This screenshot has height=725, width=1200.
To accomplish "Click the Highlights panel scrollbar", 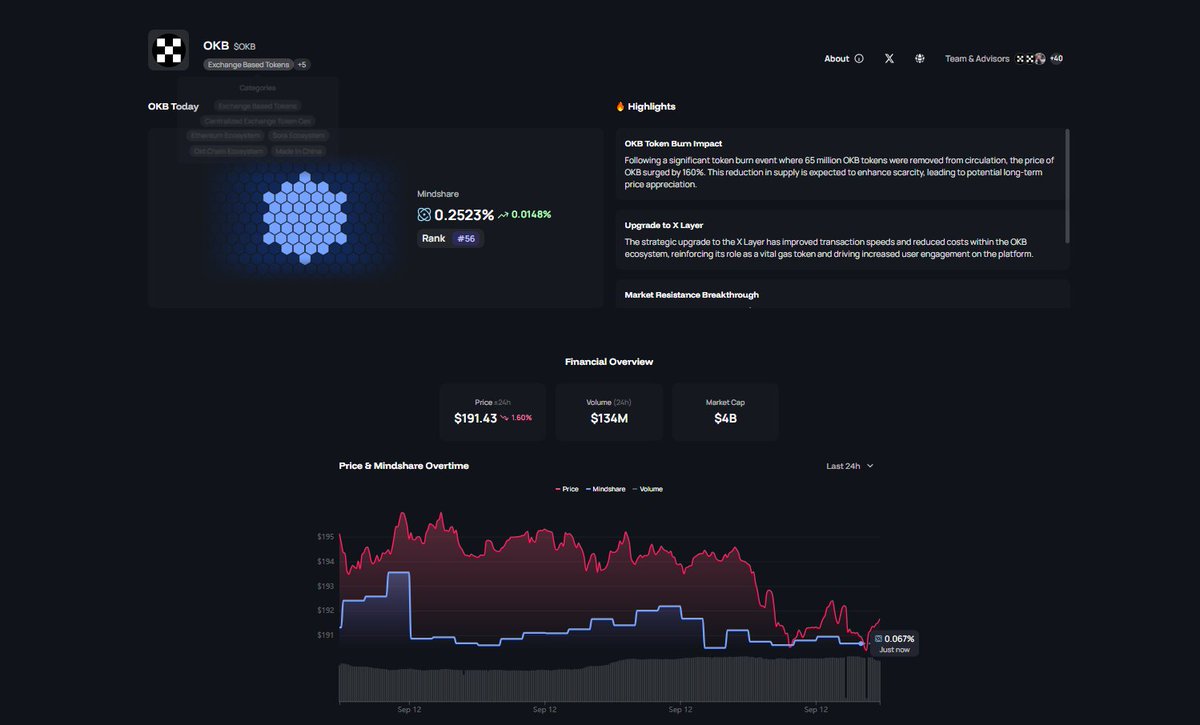I will click(x=1067, y=185).
